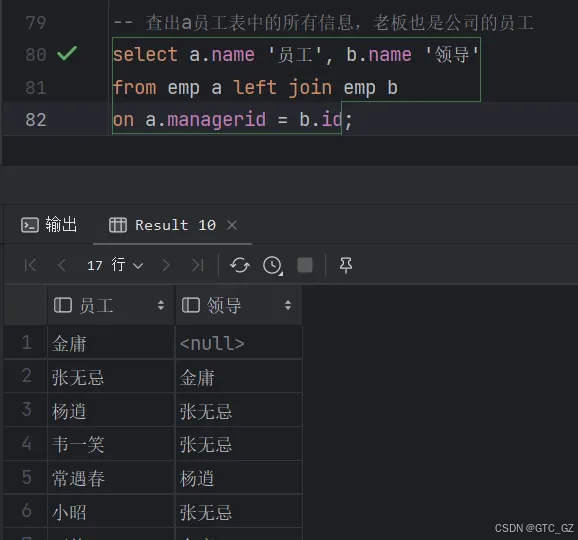Image resolution: width=578 pixels, height=540 pixels.
Task: Pin the Result 10 tab
Action: click(x=345, y=265)
